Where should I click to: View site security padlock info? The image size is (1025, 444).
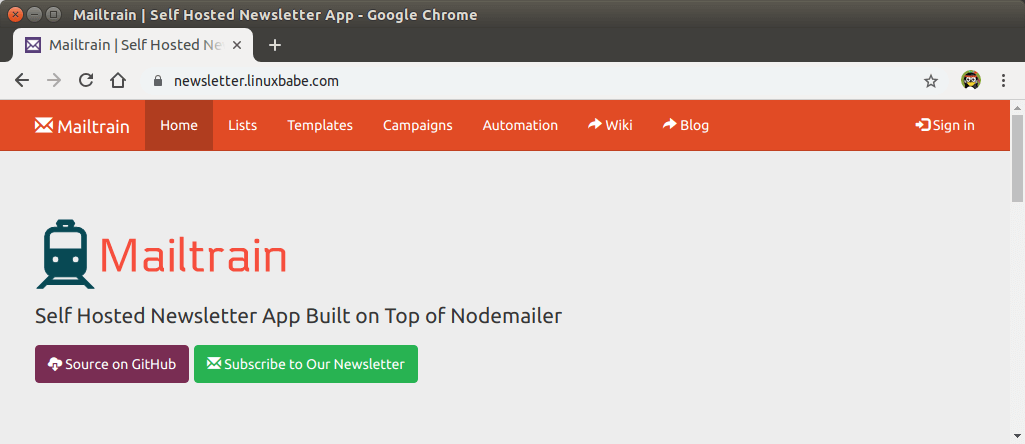157,81
